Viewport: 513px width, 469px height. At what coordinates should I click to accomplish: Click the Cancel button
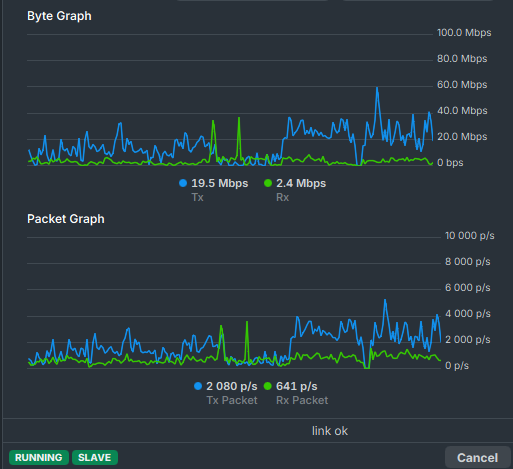pos(477,458)
